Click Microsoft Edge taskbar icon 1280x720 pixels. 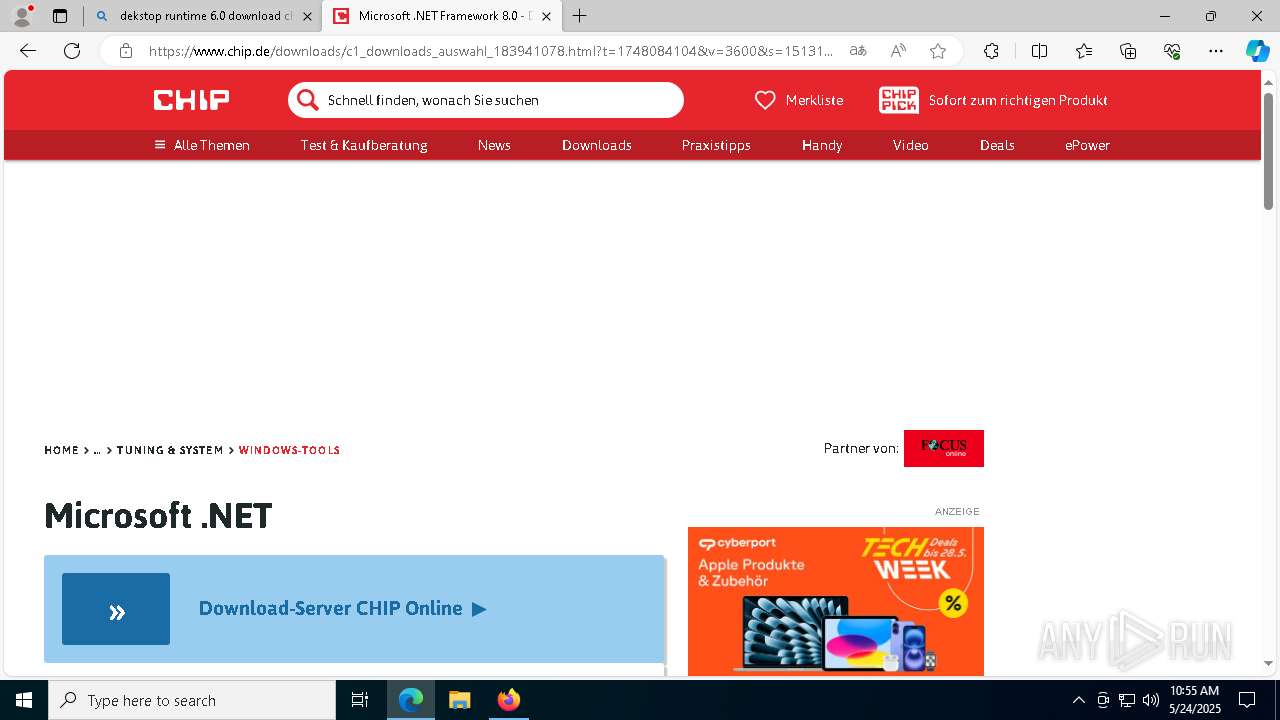click(x=411, y=700)
